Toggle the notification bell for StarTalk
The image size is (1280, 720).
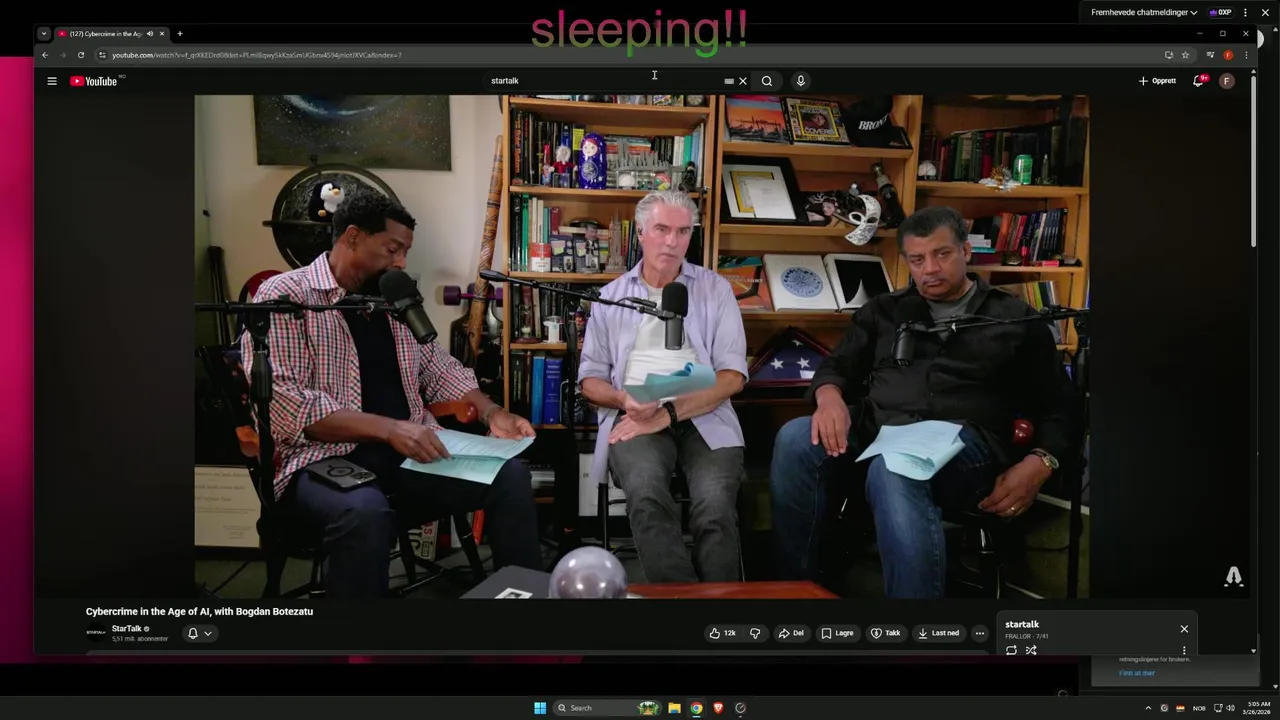[200, 633]
